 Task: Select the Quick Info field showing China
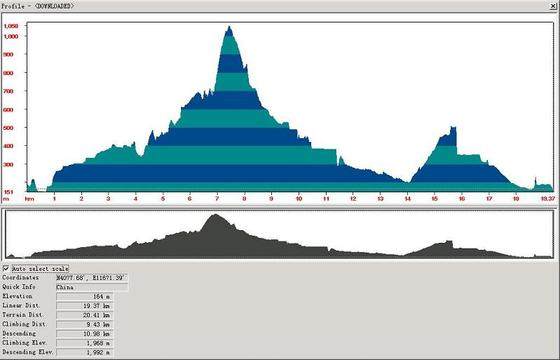92,287
